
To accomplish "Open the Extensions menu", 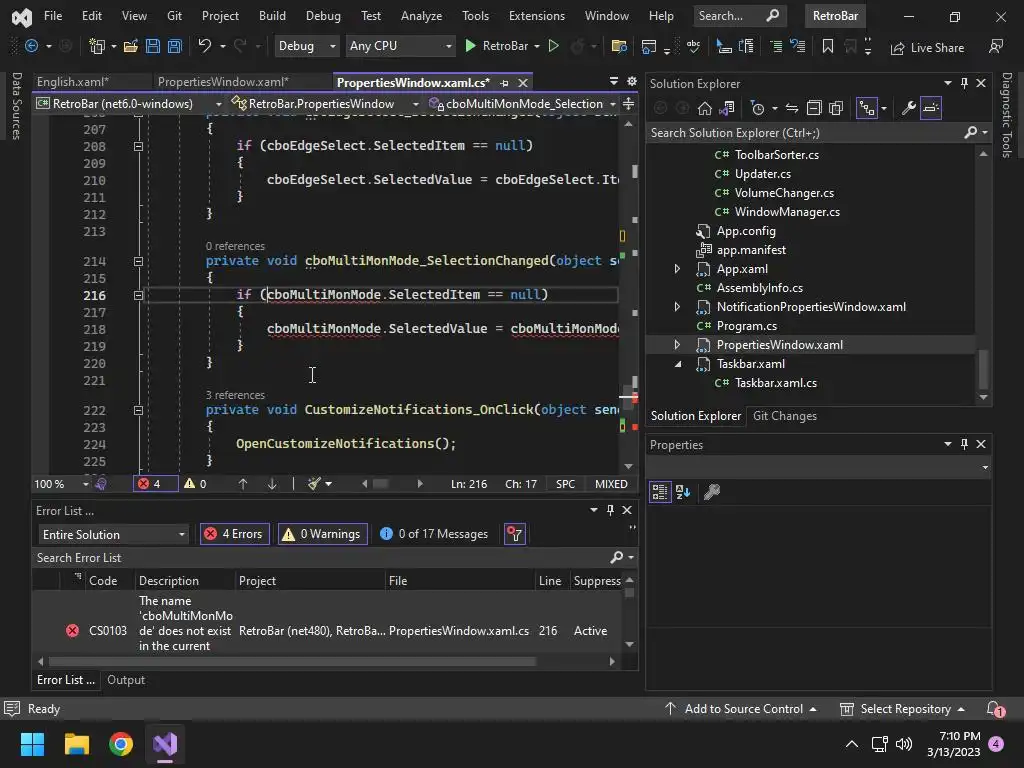I will [537, 16].
